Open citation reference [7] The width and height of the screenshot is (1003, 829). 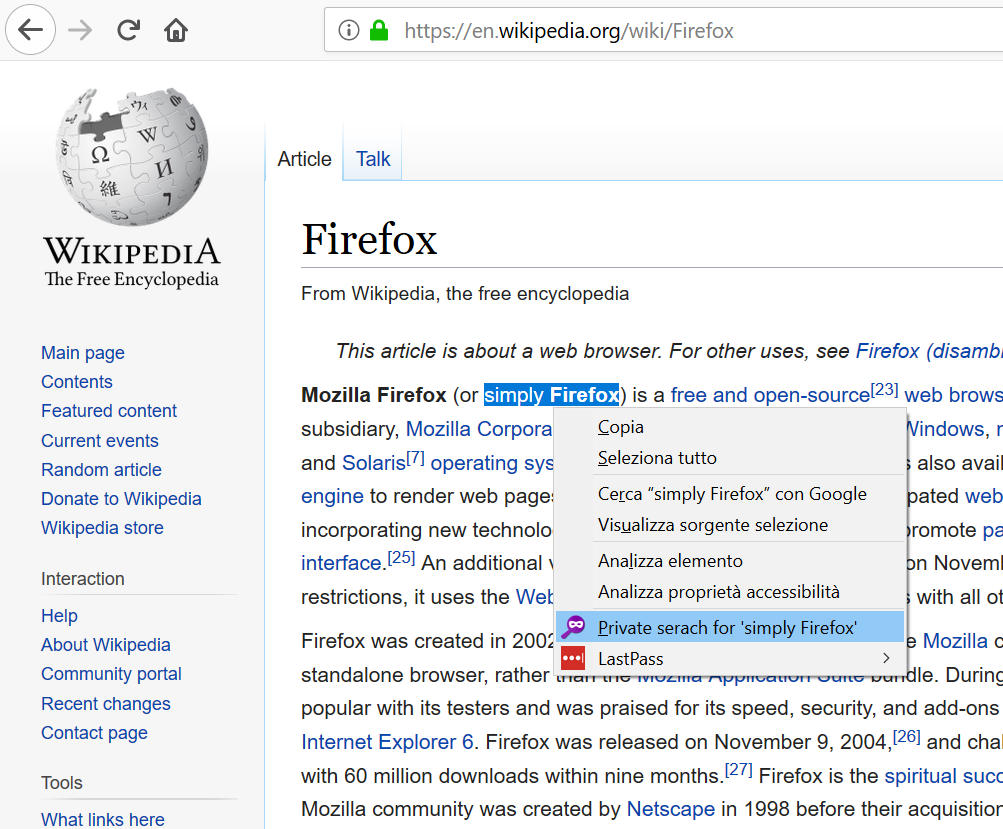click(416, 457)
